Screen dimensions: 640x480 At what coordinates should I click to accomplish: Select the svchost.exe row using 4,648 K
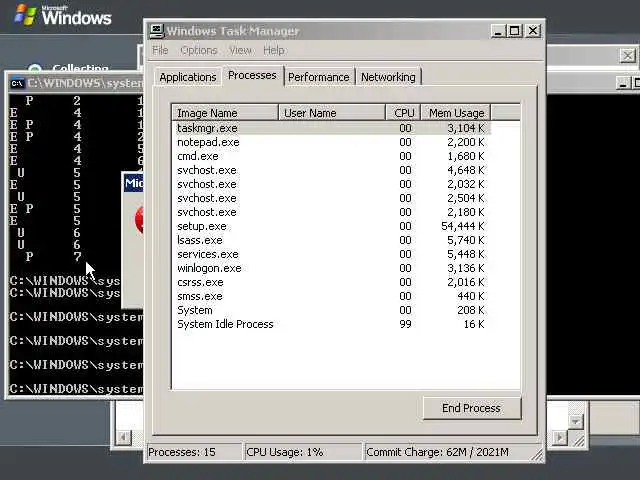pyautogui.click(x=331, y=170)
